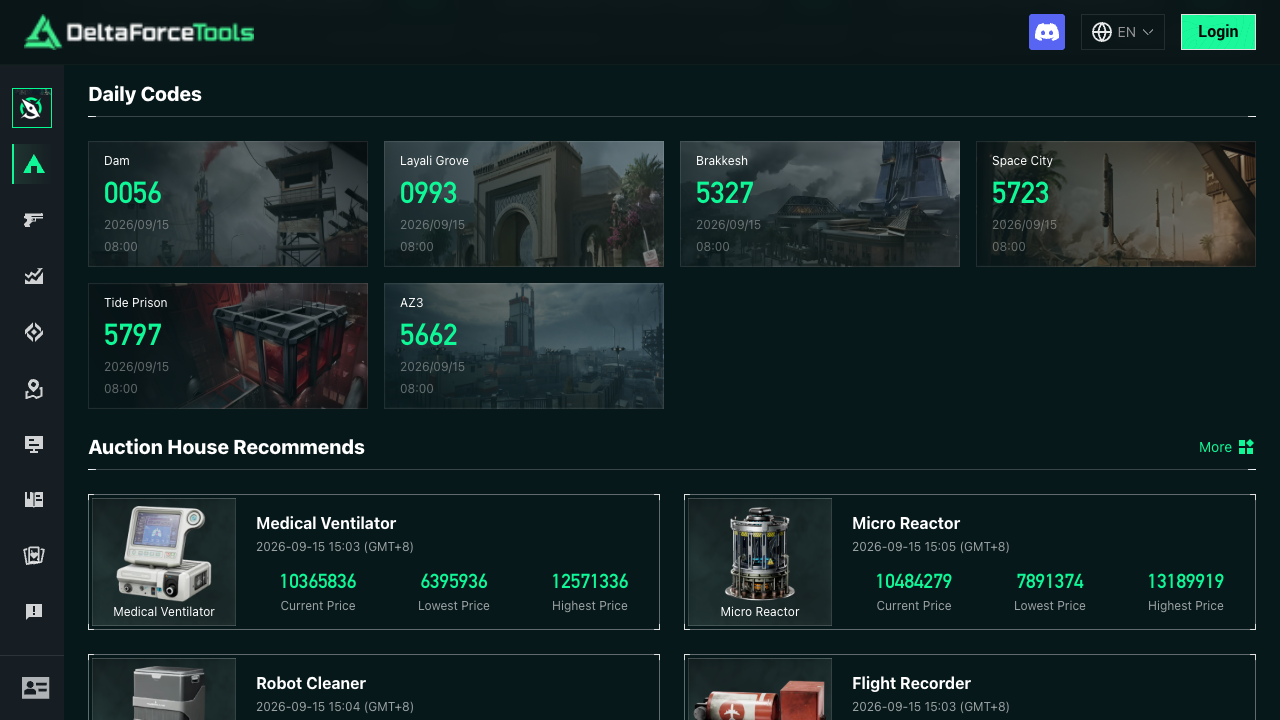
Task: Click the Medical Ventilator item image
Action: [x=164, y=562]
